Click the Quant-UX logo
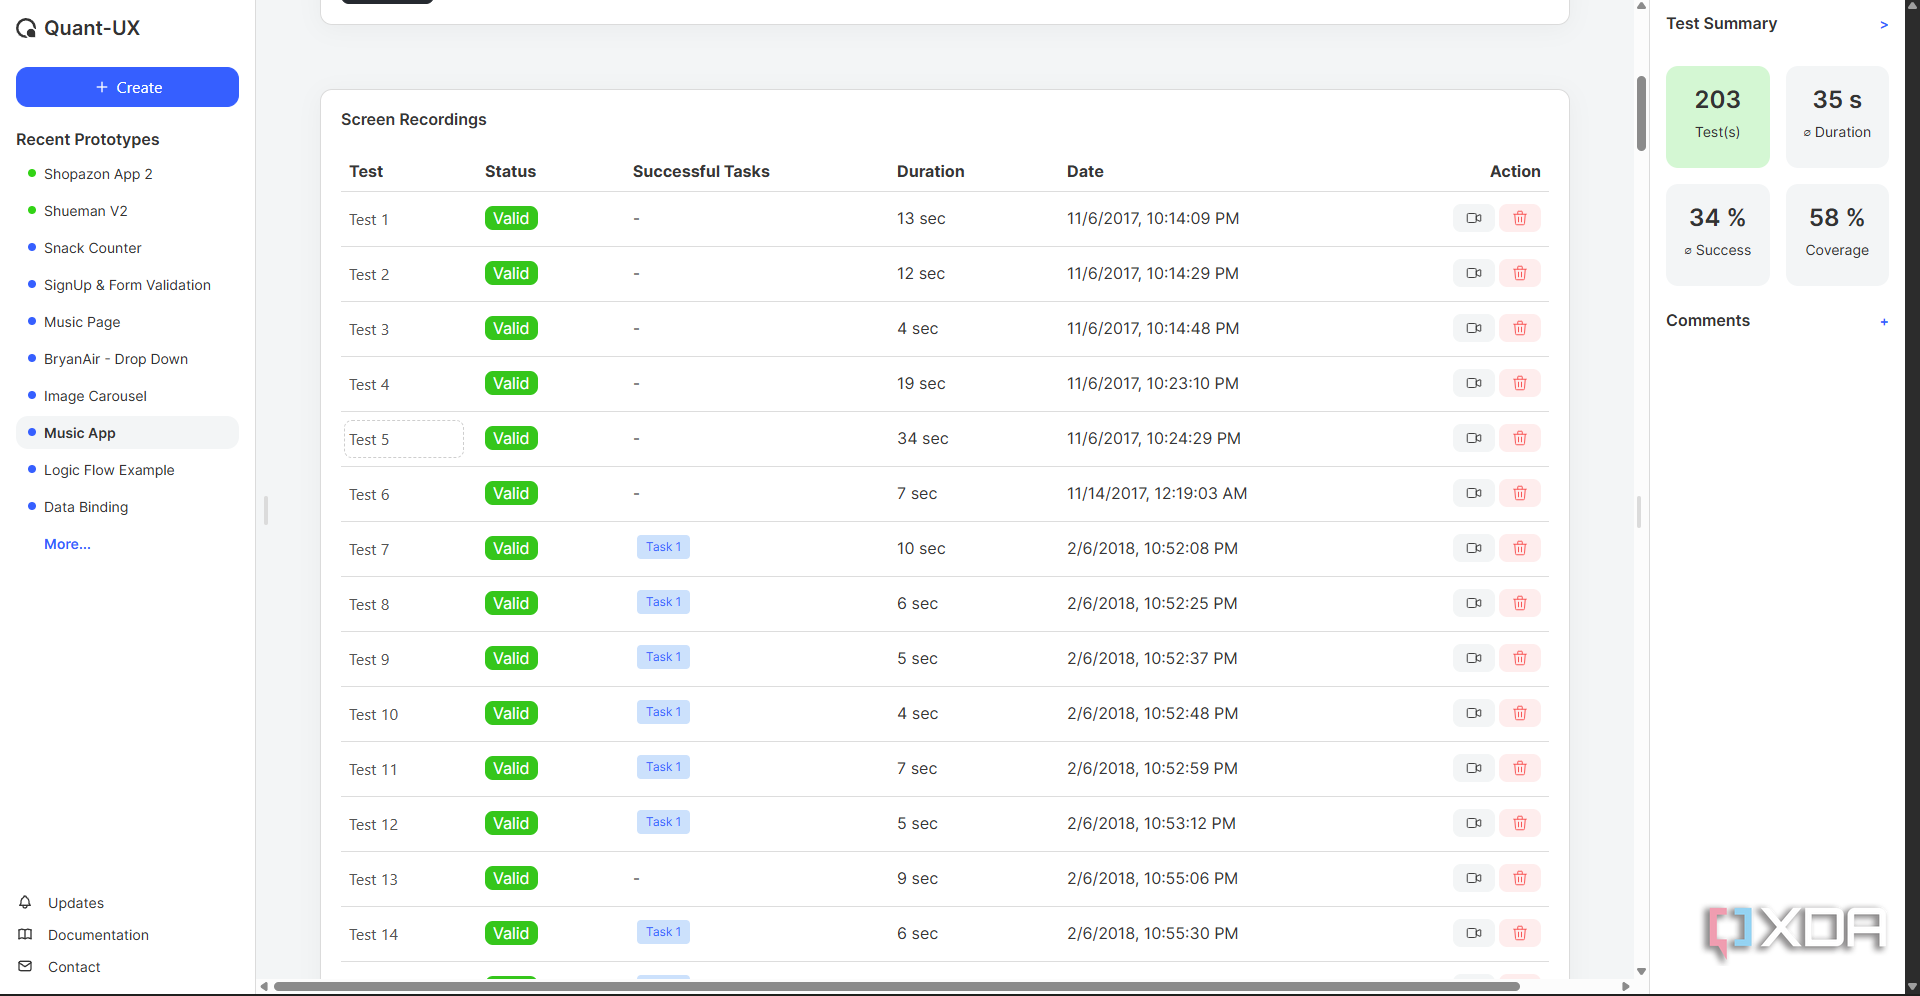This screenshot has height=996, width=1920. 78,28
